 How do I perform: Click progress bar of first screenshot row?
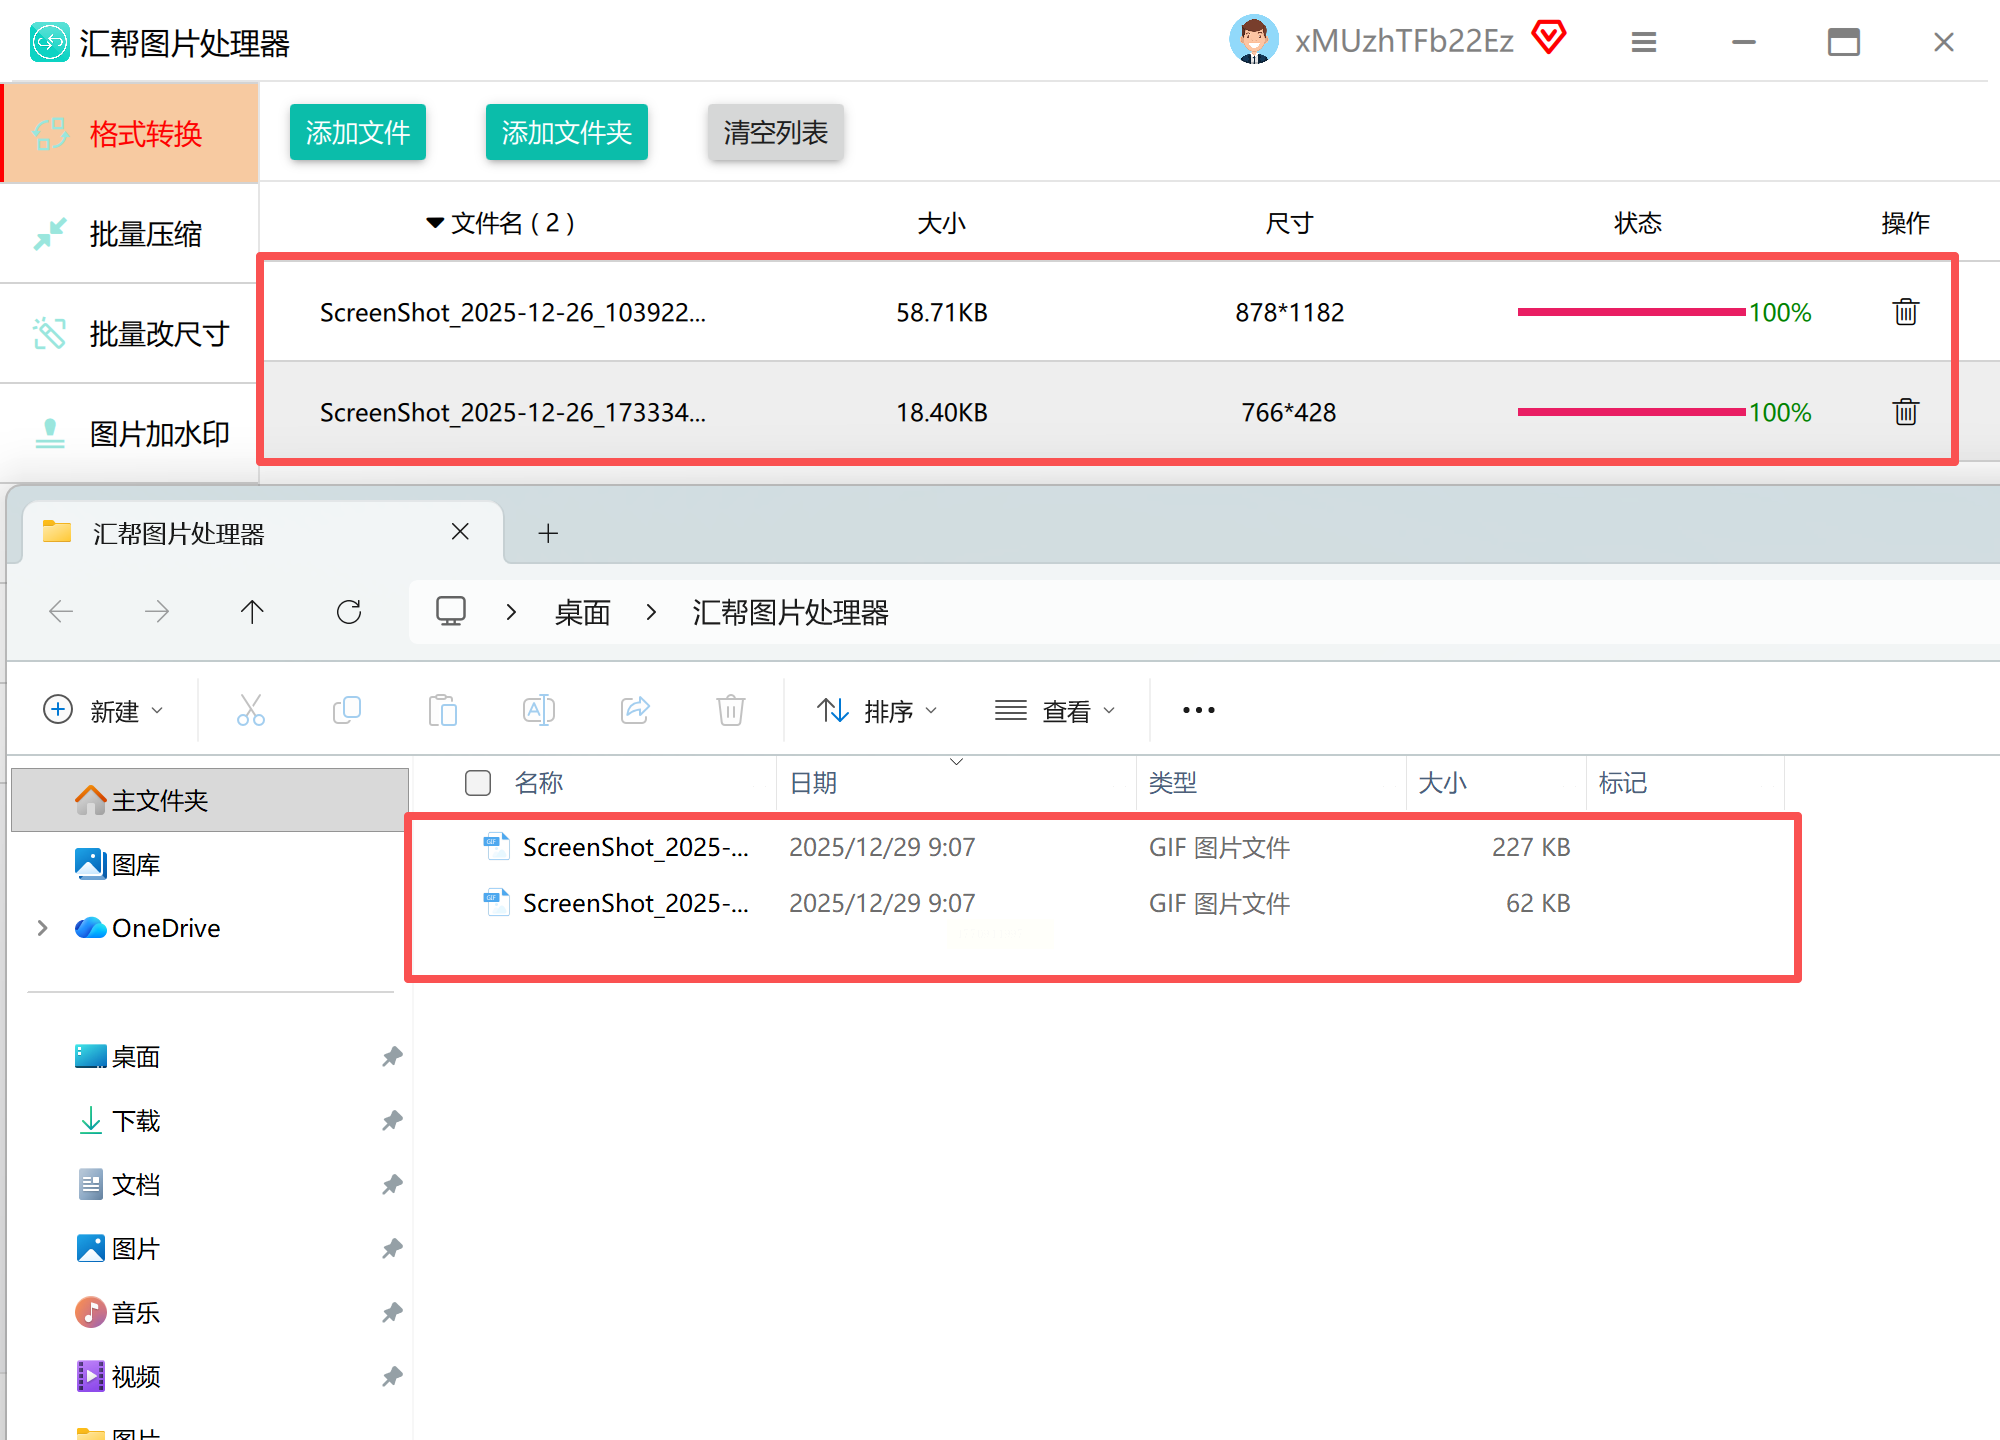click(1631, 312)
